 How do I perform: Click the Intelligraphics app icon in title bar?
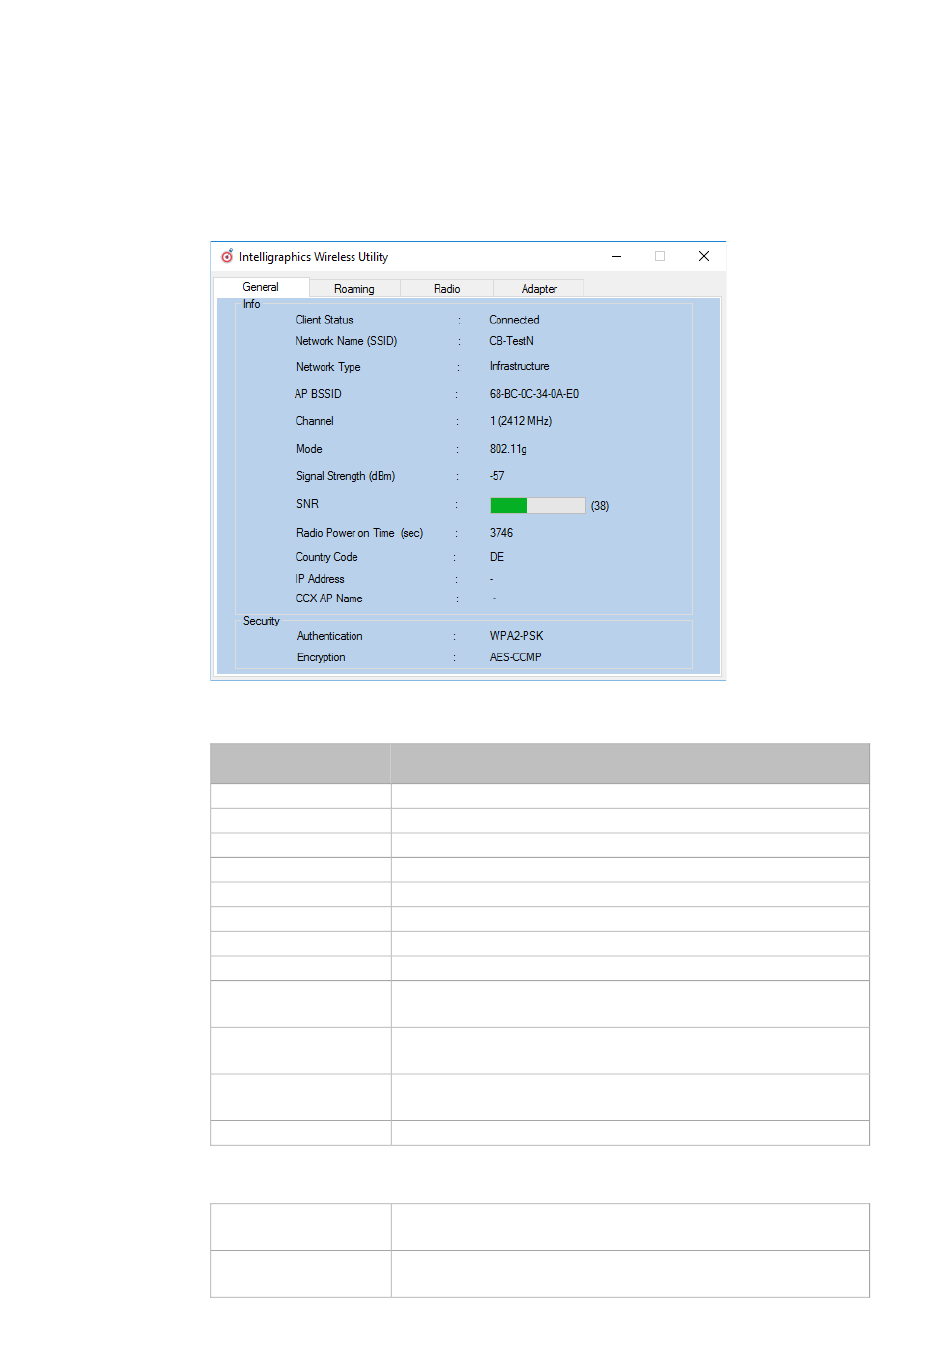(227, 256)
